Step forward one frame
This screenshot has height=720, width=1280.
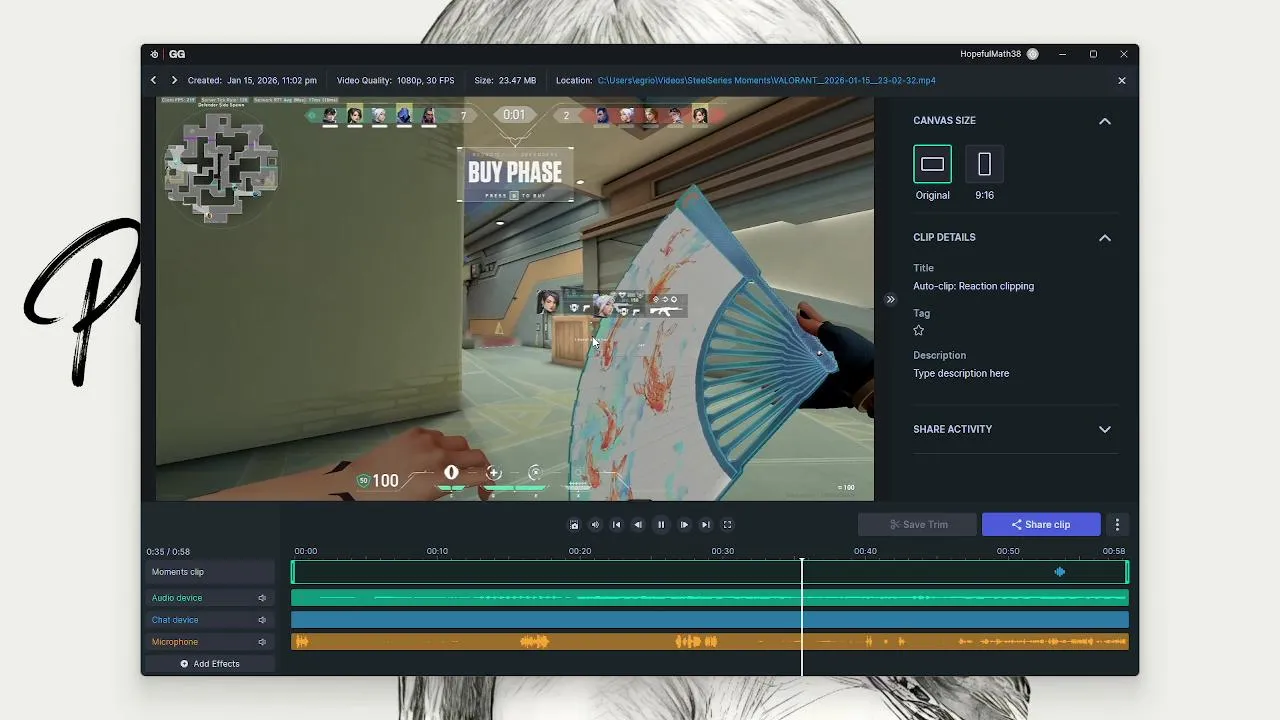point(684,524)
